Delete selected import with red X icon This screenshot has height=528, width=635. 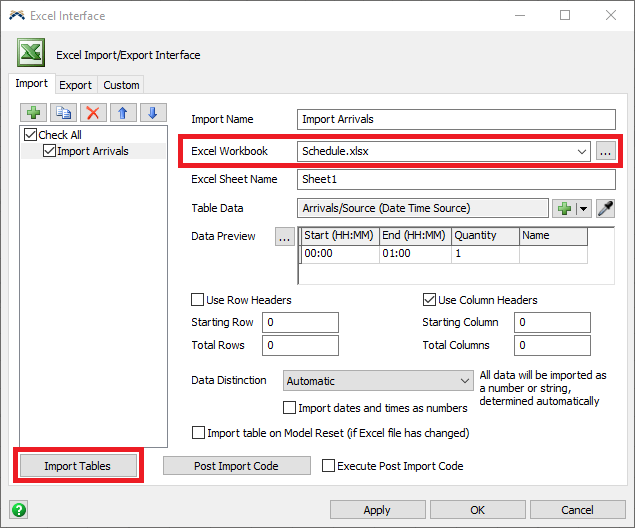click(93, 113)
